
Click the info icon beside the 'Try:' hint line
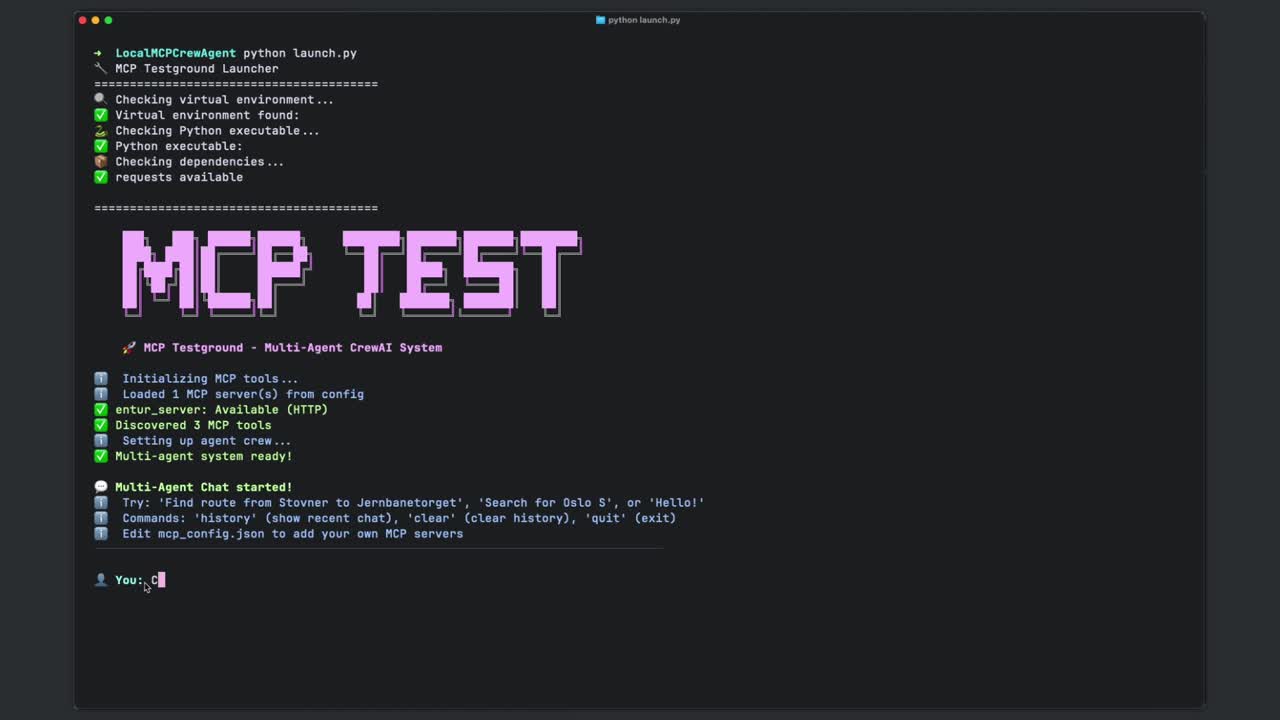100,503
